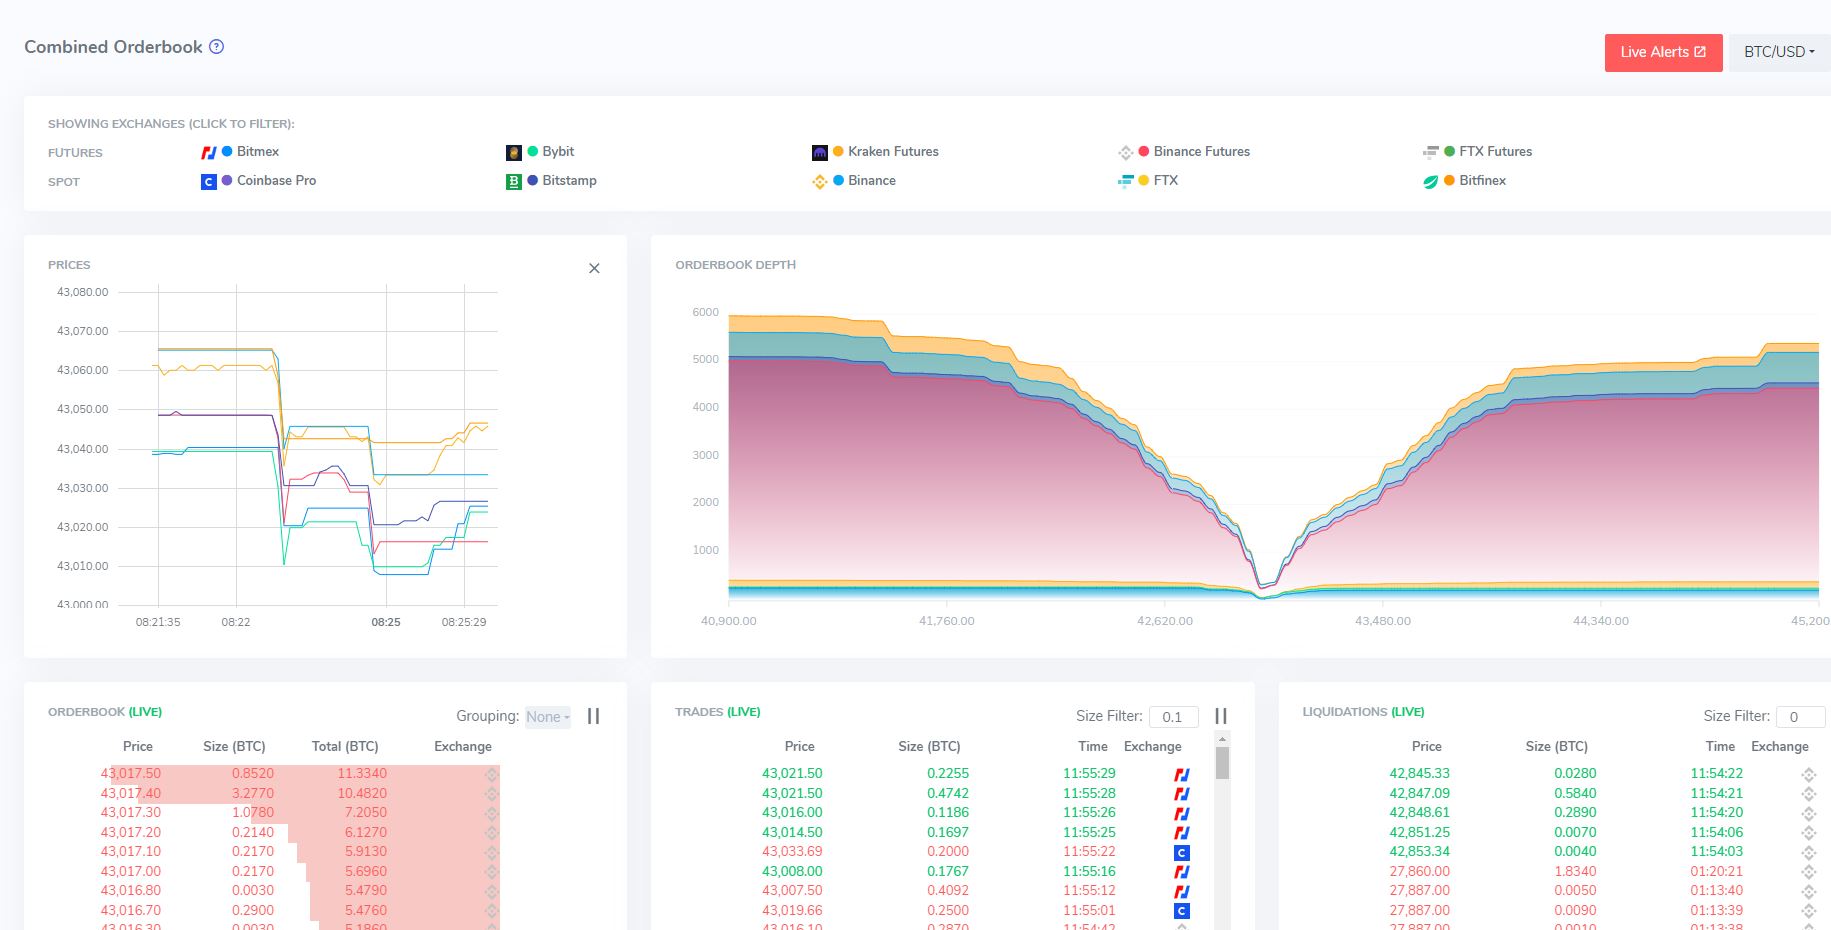Click the Bitstamp logo icon

pos(513,182)
